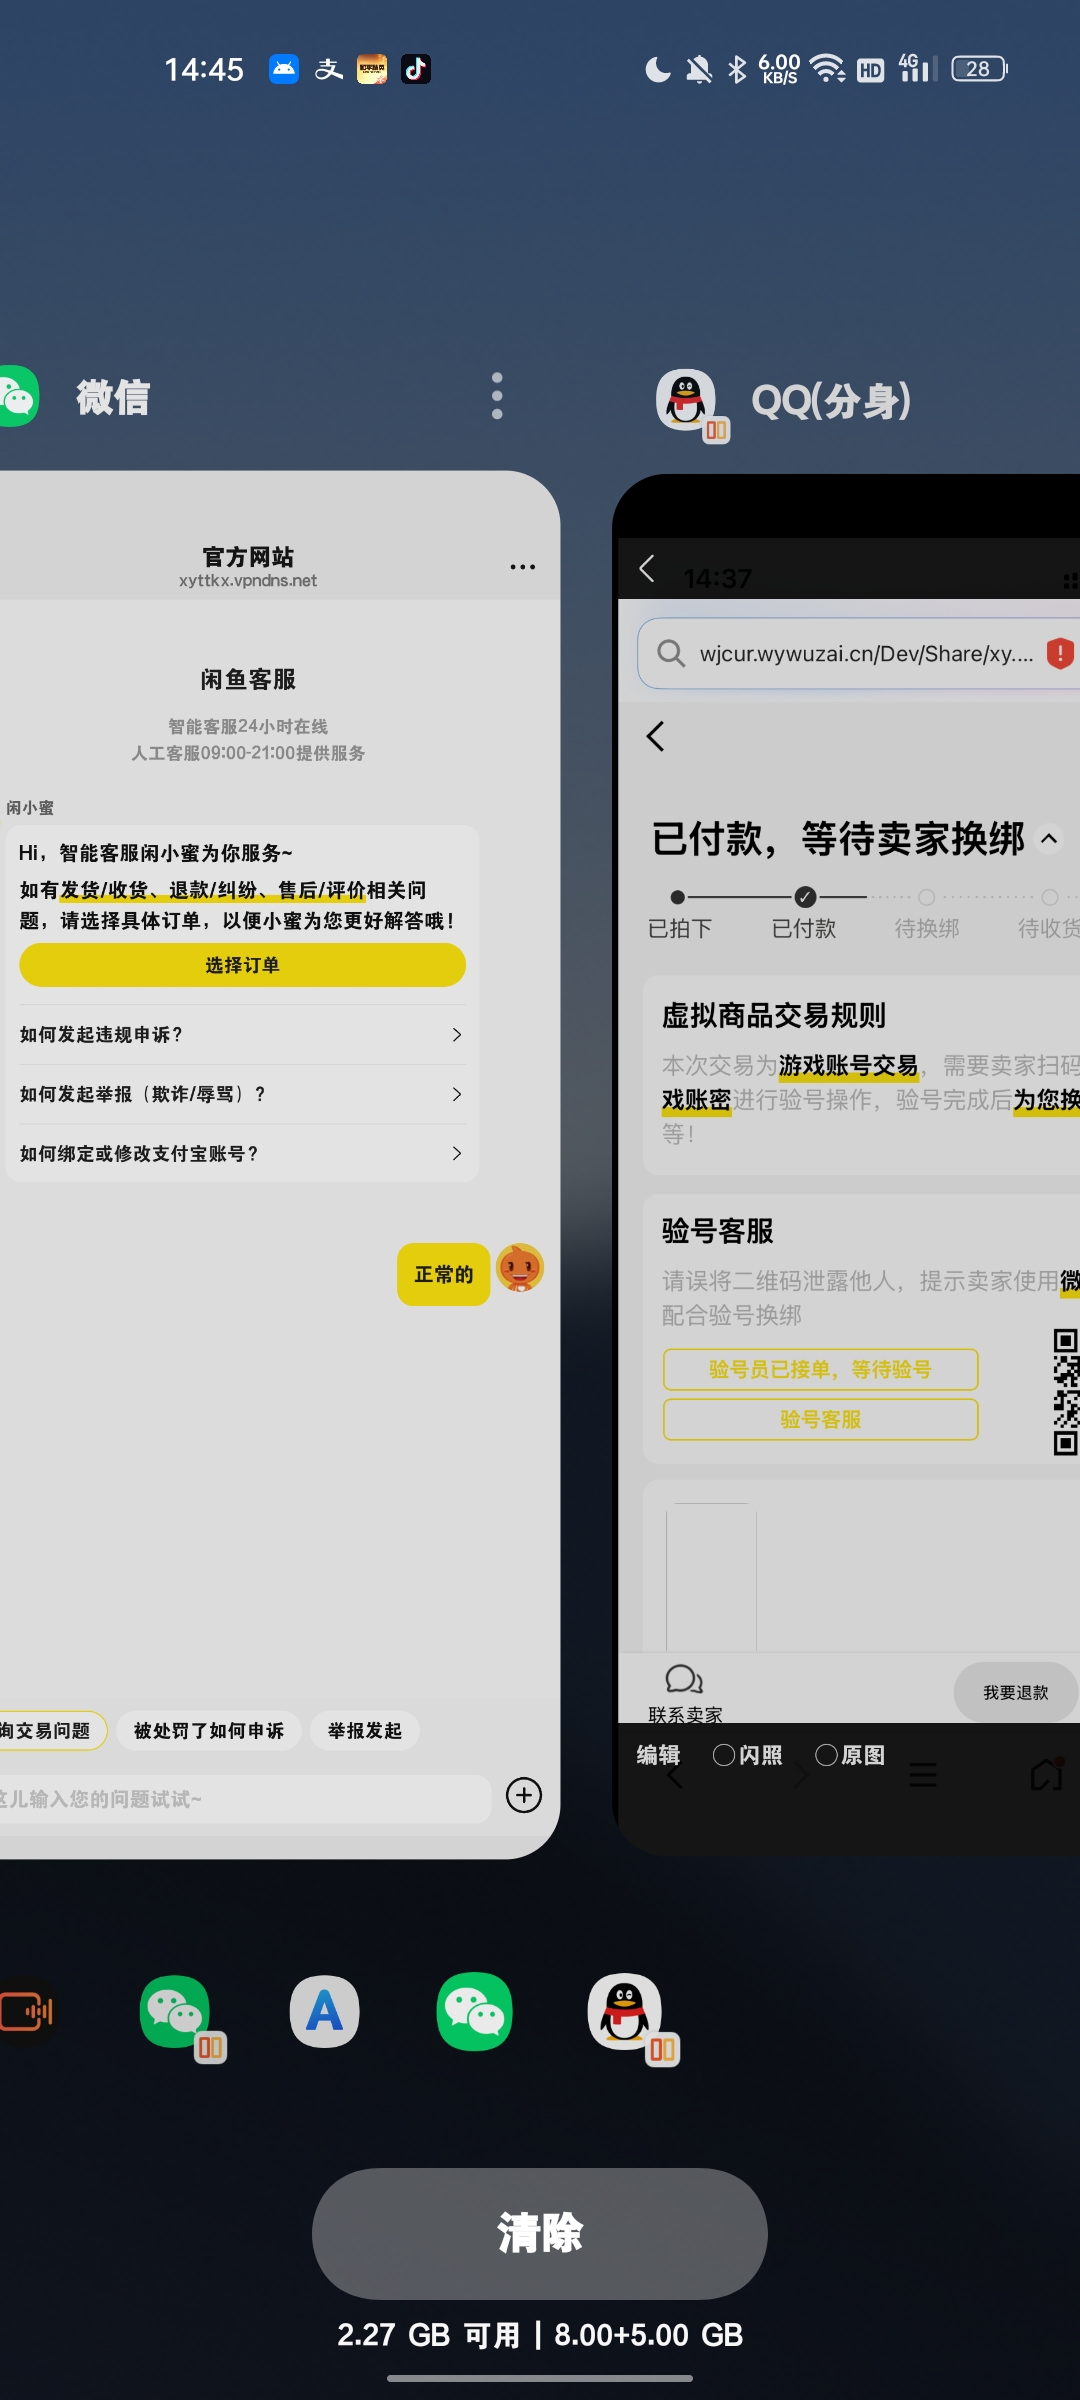Tap the red security shield in URL bar
This screenshot has width=1080, height=2400.
click(x=1059, y=654)
